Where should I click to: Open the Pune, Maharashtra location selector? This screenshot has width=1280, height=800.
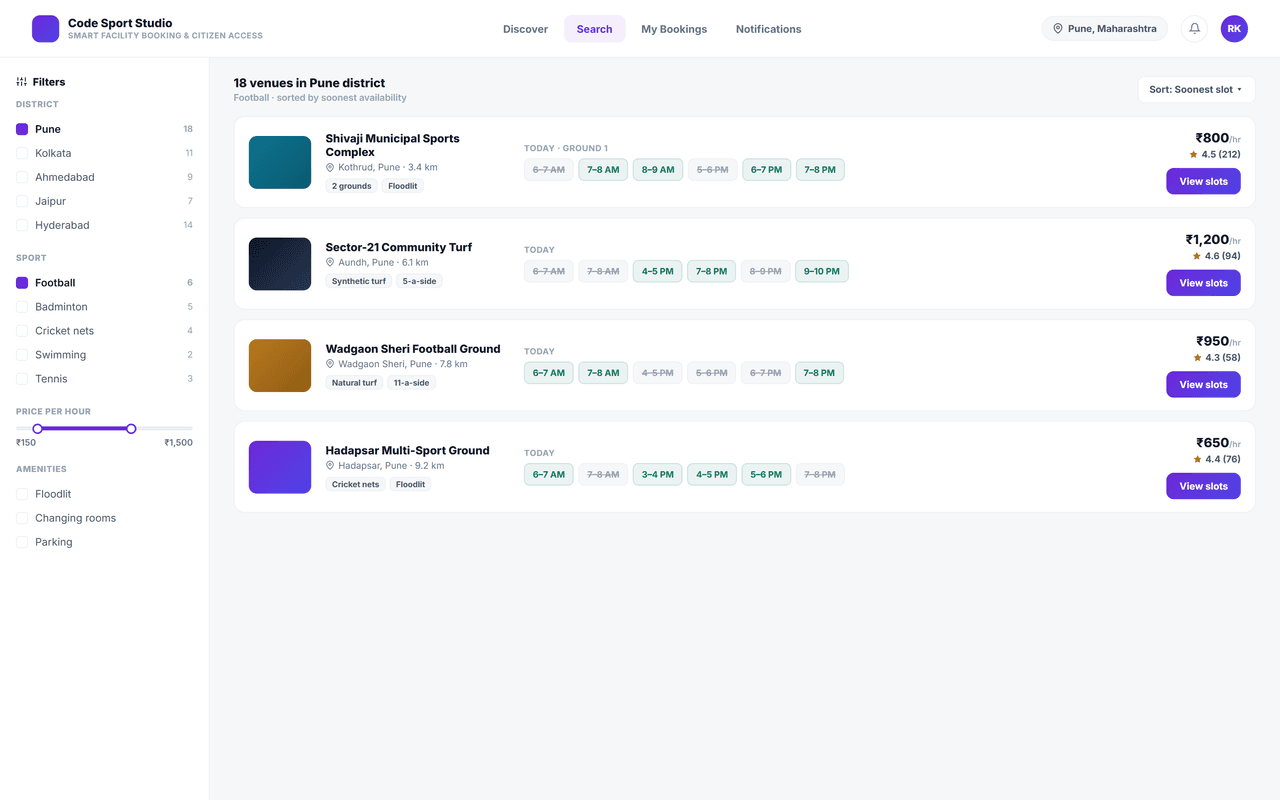tap(1105, 29)
